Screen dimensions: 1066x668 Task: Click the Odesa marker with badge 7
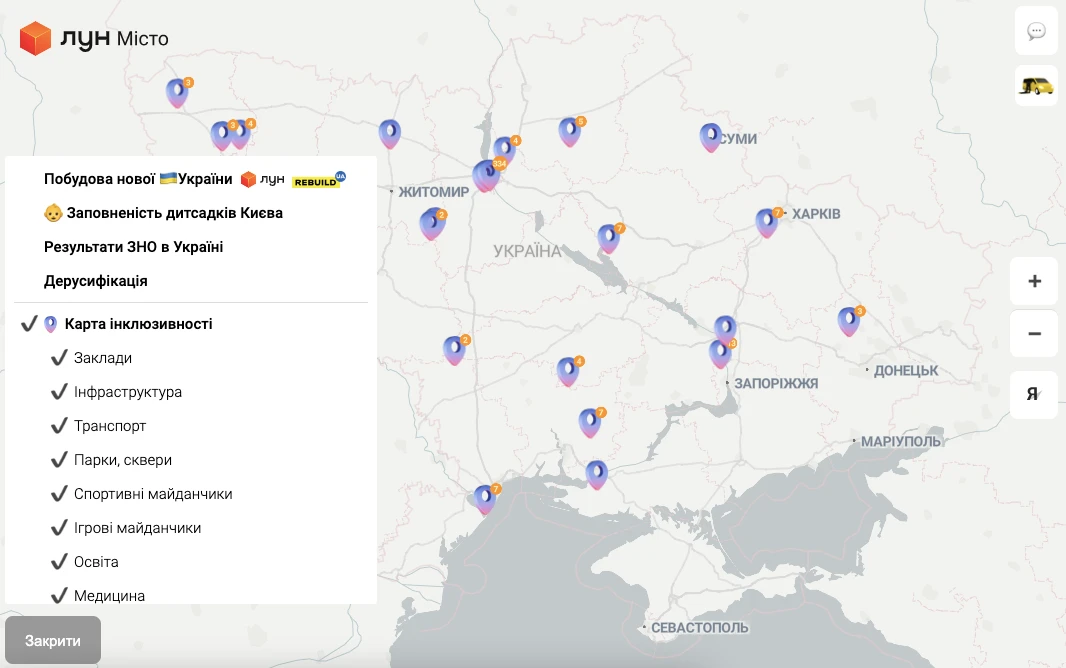click(x=485, y=498)
